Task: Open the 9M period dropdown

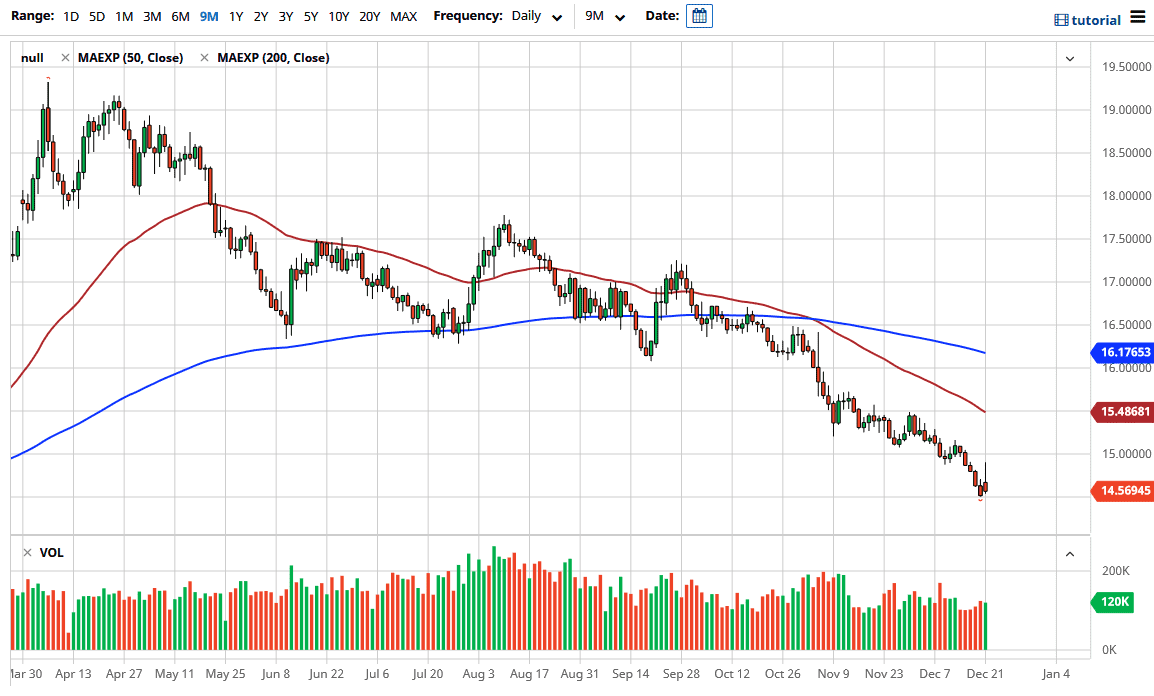Action: (x=605, y=16)
